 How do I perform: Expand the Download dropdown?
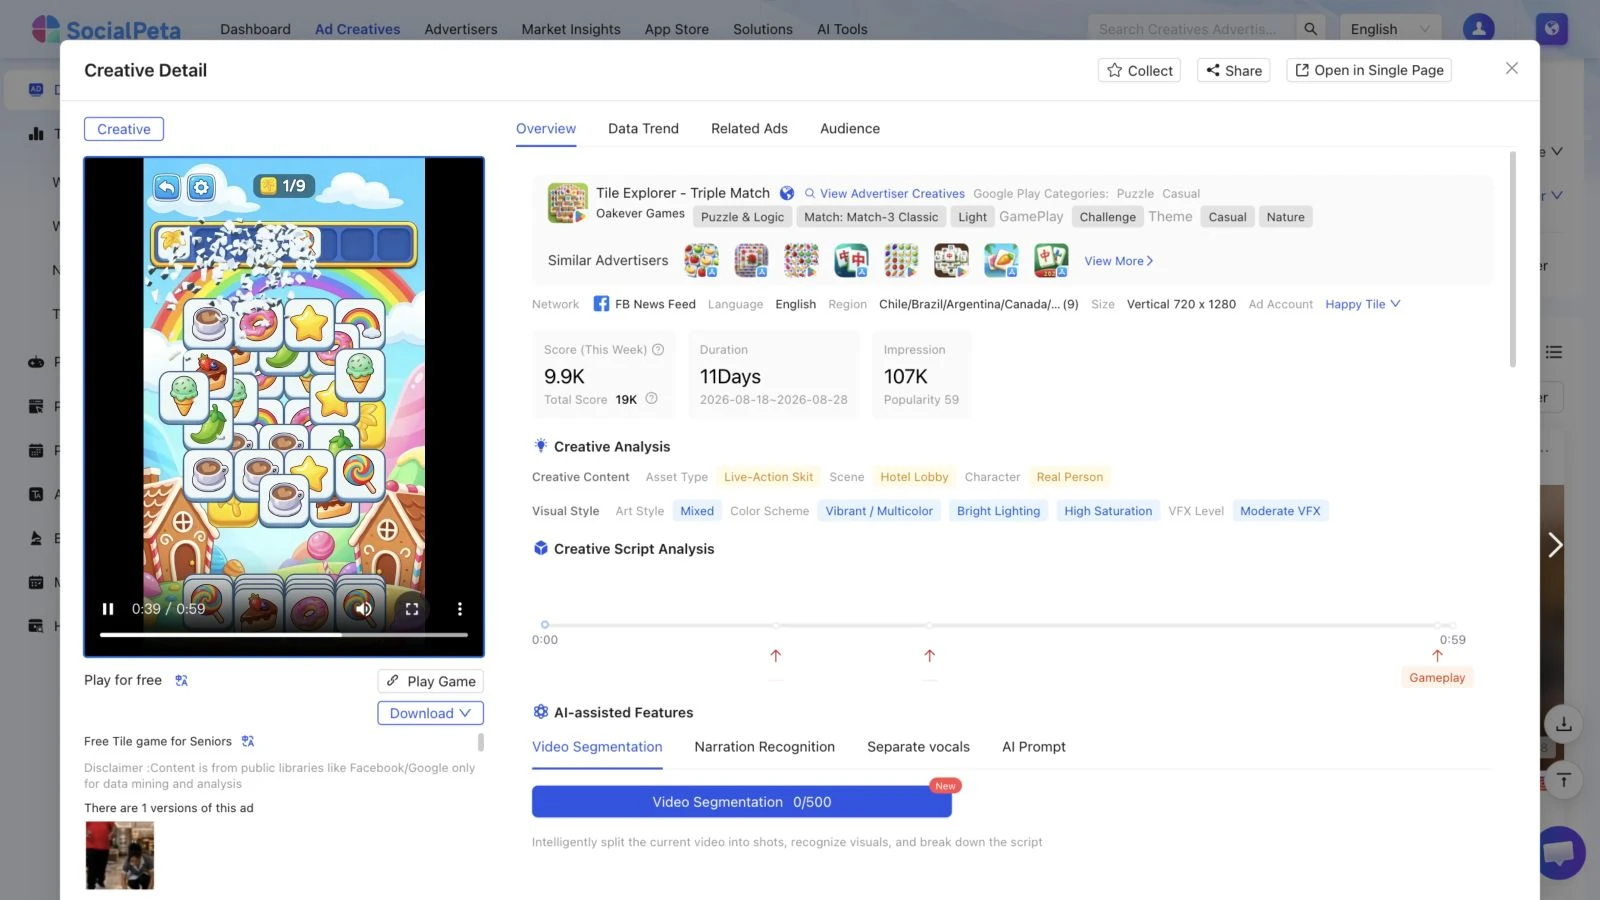(431, 713)
